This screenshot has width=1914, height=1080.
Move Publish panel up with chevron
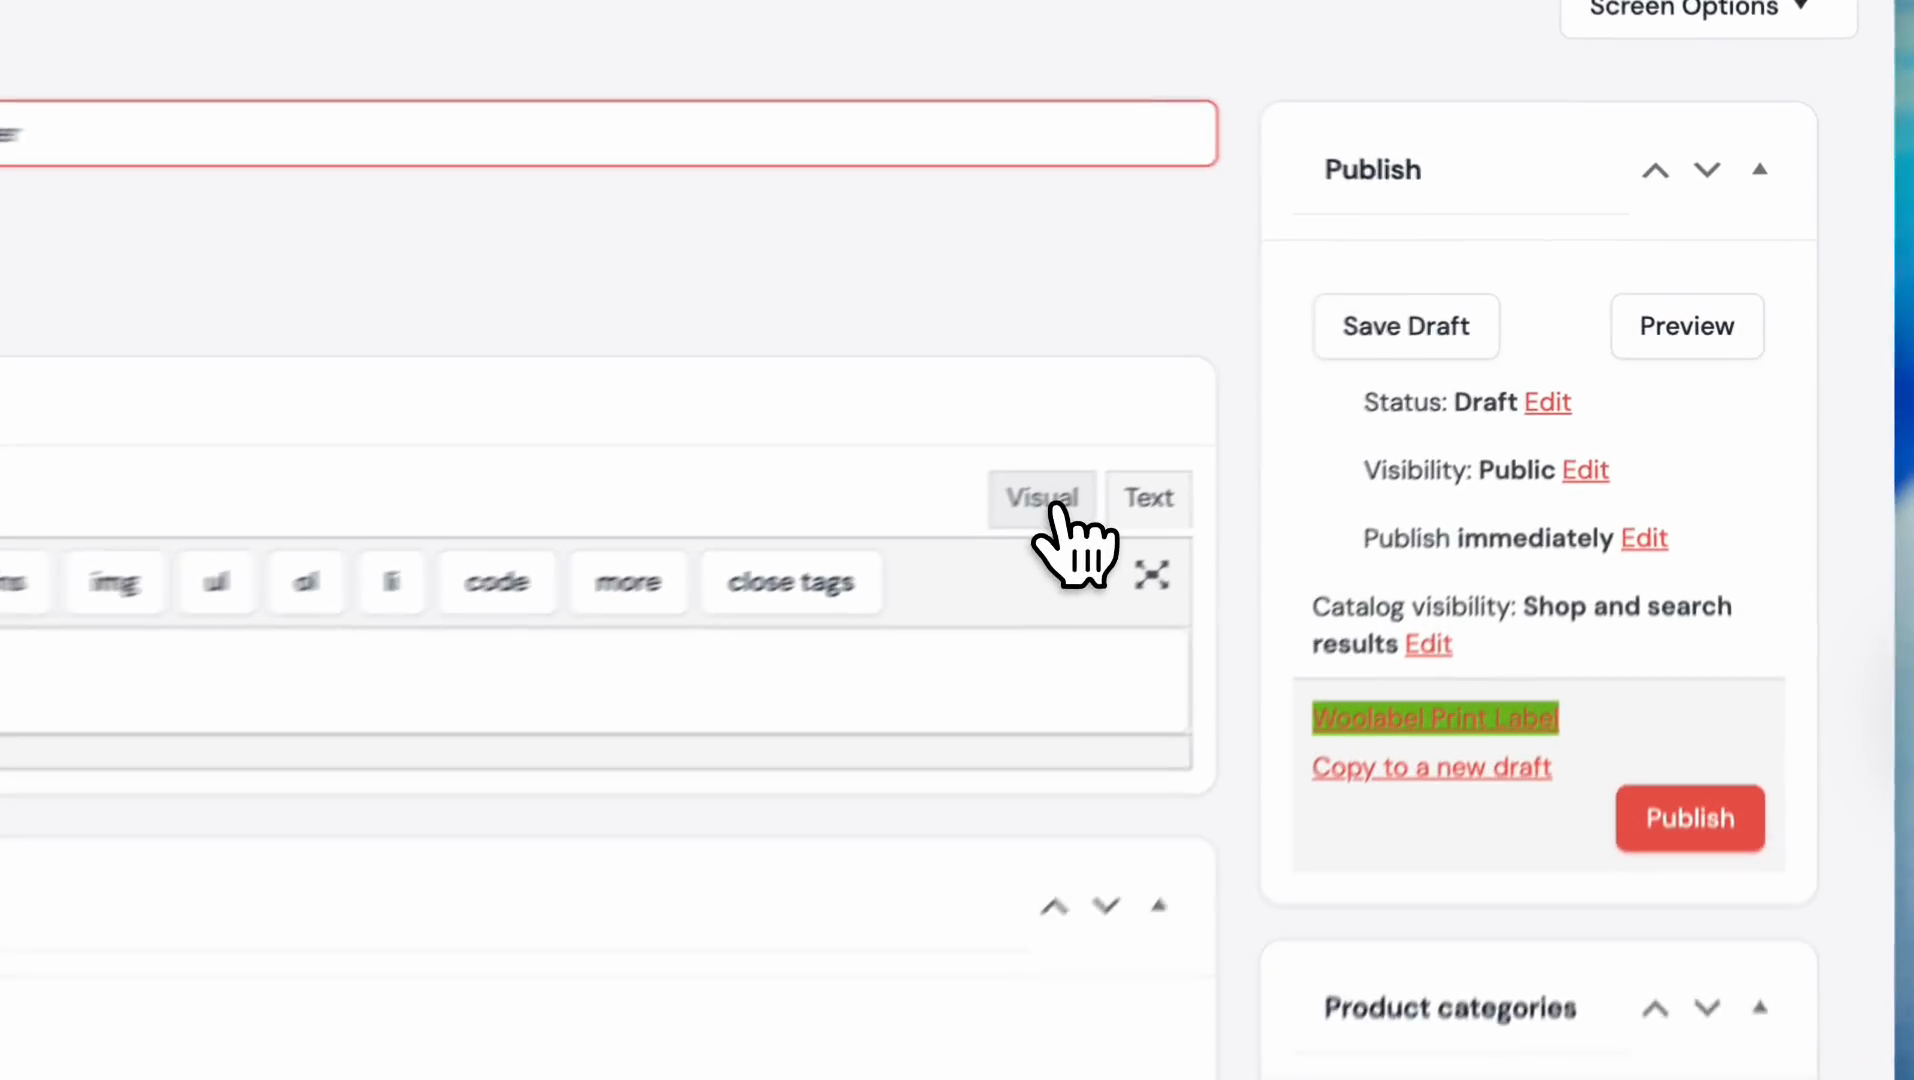(1655, 170)
